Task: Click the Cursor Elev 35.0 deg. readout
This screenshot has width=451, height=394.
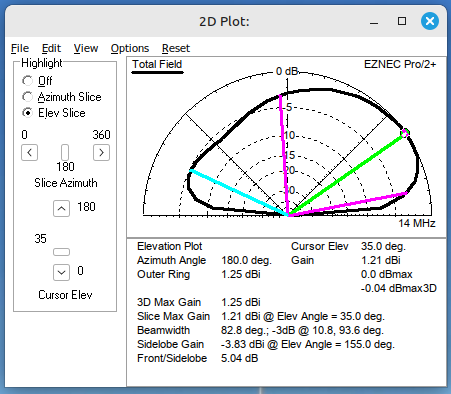Action: [348, 246]
